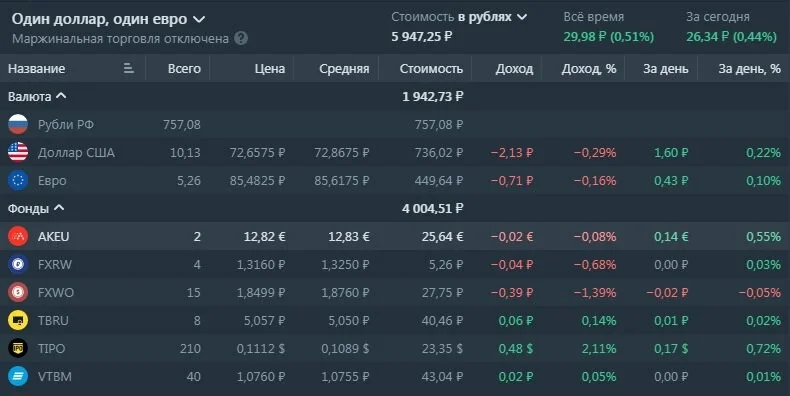Click the dollar average 72,8675 ₽
Viewport: 790px width, 396px height.
point(342,152)
